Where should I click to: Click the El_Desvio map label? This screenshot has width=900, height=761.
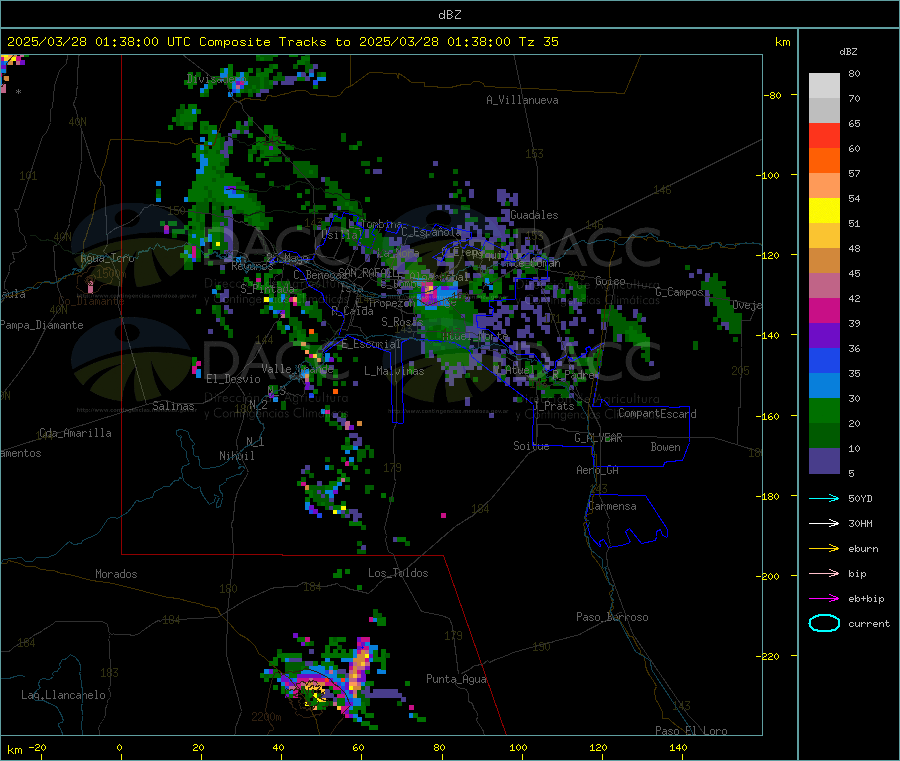pos(233,379)
